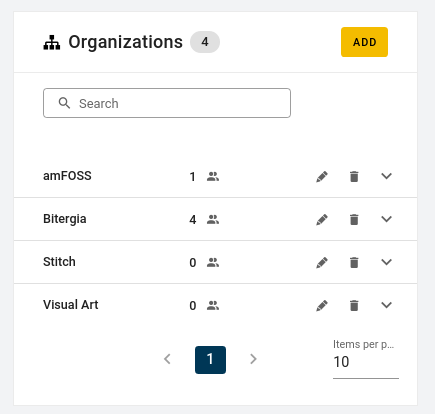Click the pencil icon for Bitergia
This screenshot has width=435, height=414.
click(x=322, y=219)
